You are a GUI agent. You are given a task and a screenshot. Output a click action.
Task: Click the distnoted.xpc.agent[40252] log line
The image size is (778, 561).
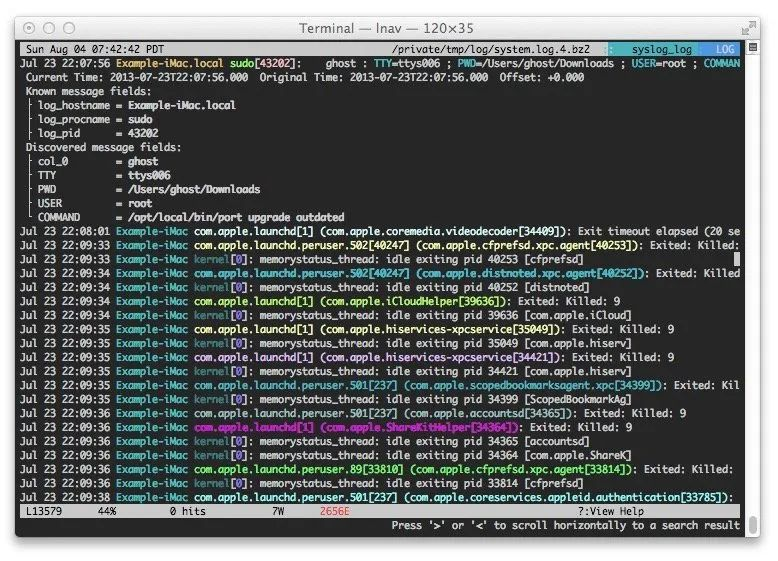380,273
